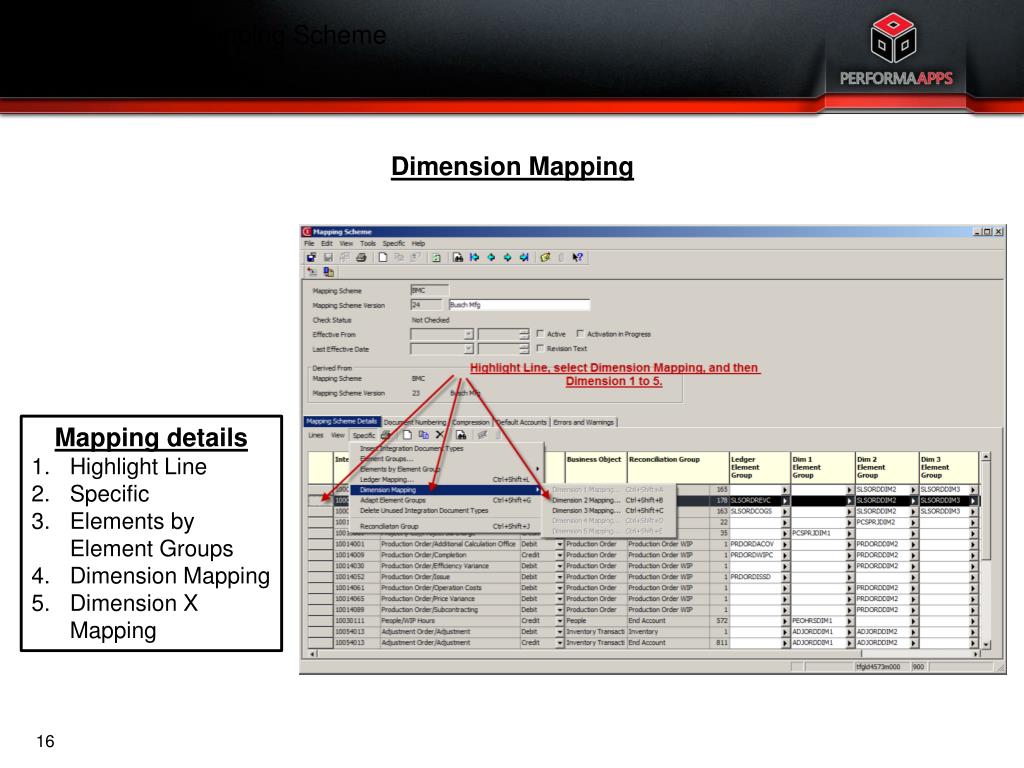Choose Delete Unused Integration Document Types
1024x768 pixels.
[447, 511]
